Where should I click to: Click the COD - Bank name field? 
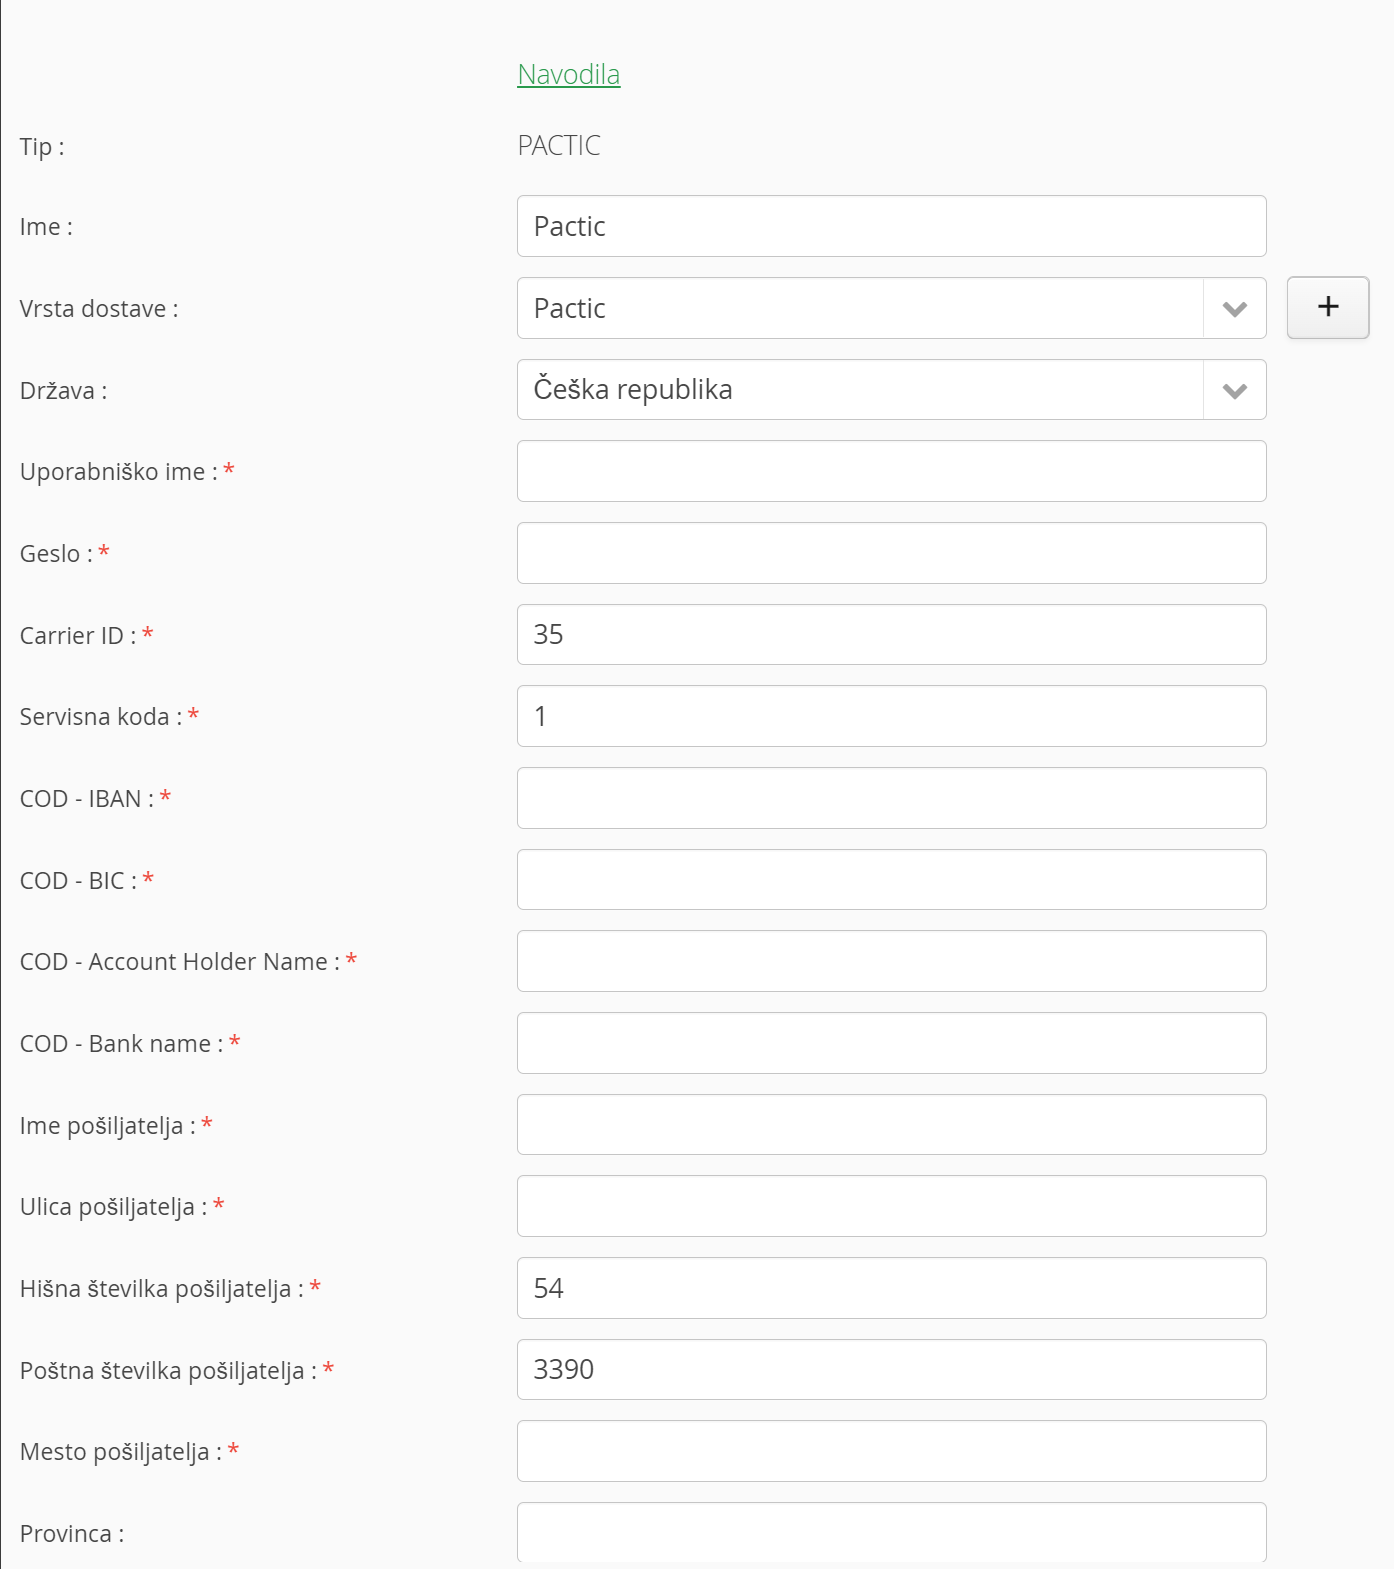(891, 1043)
